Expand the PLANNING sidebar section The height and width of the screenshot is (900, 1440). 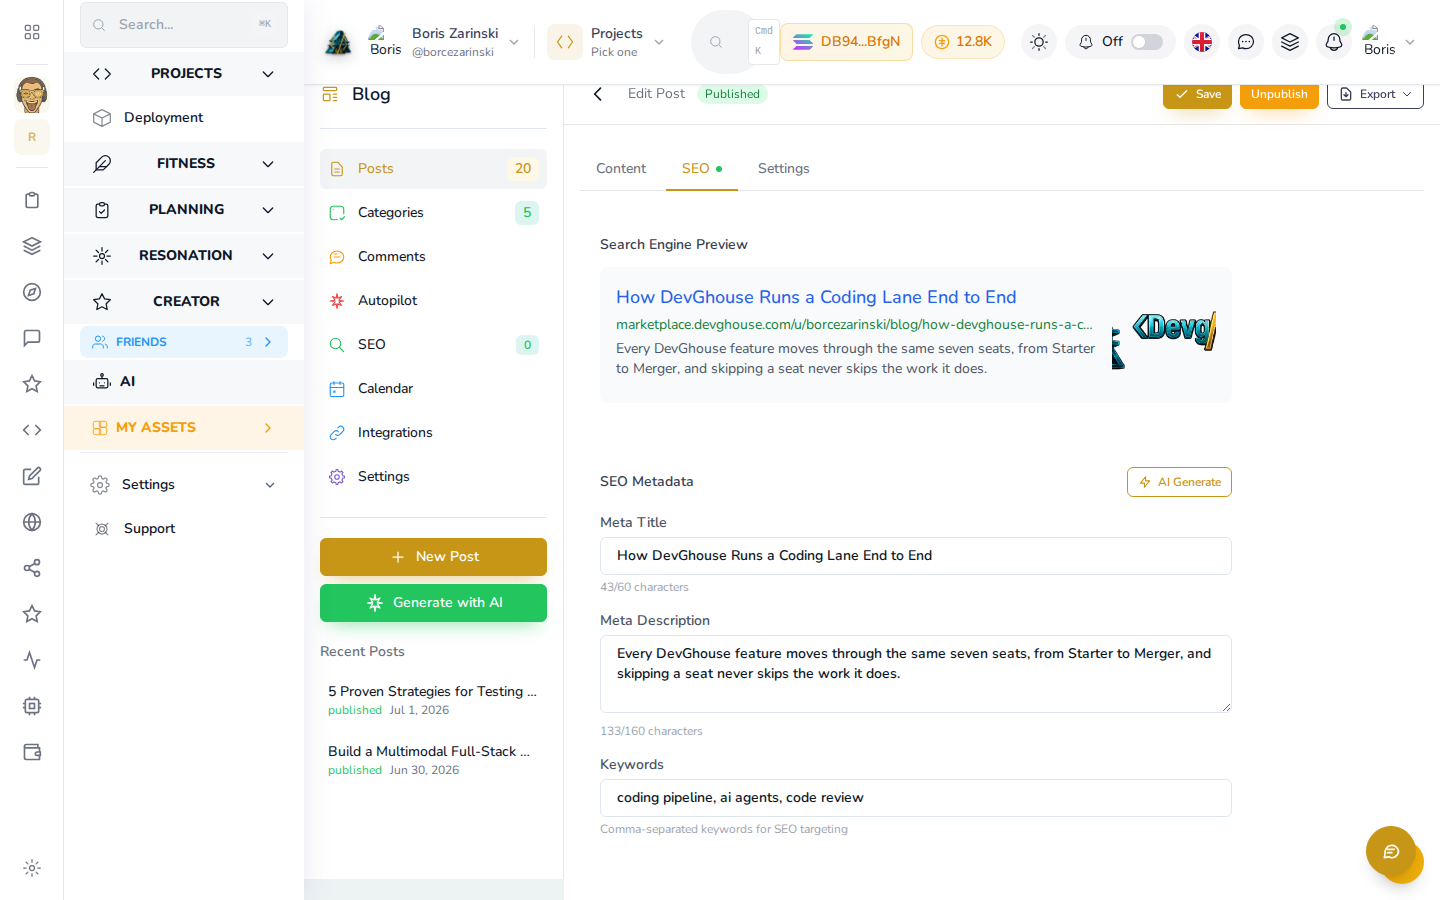[184, 210]
